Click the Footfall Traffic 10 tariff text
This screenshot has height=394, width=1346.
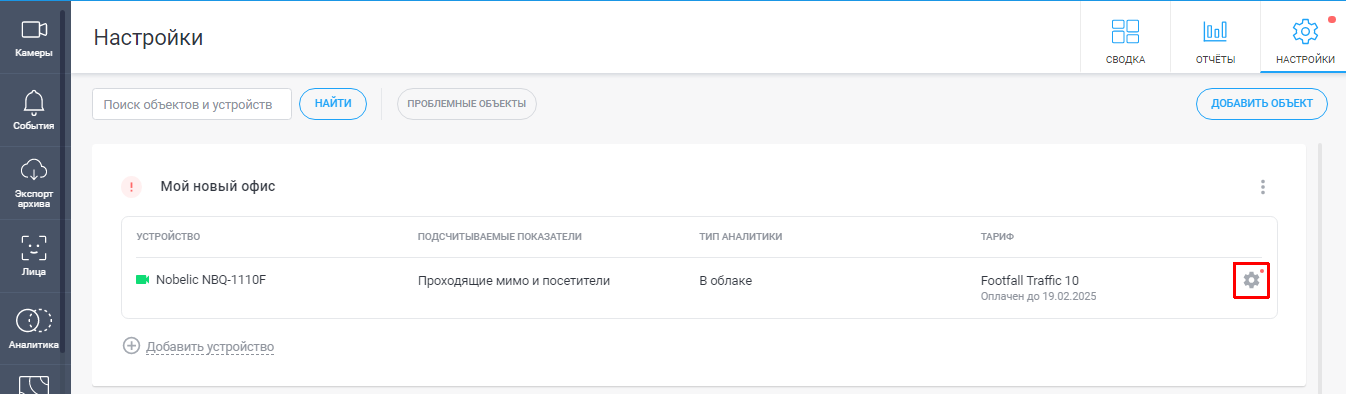[1030, 280]
